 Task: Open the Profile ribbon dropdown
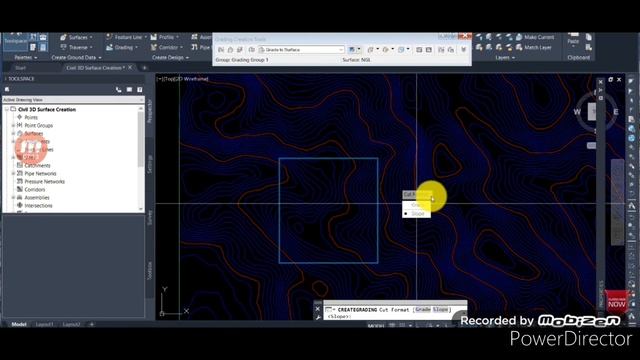pos(165,37)
